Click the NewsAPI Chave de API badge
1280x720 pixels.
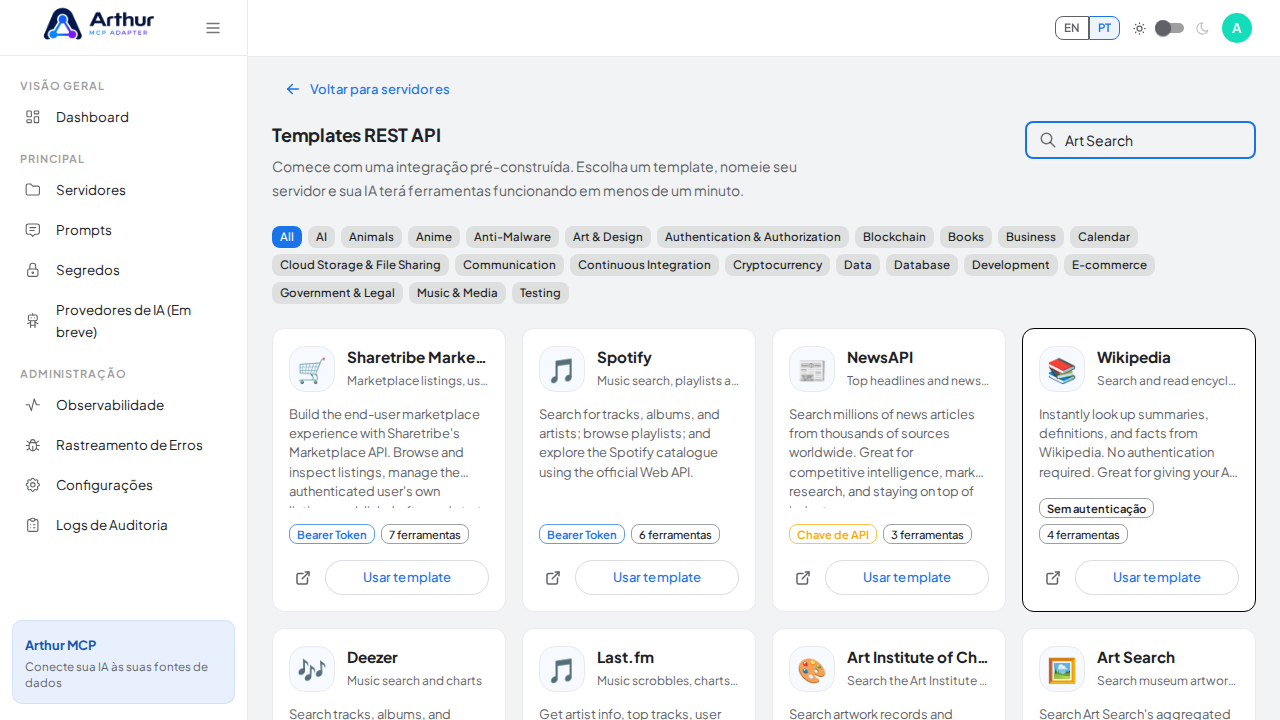point(833,535)
